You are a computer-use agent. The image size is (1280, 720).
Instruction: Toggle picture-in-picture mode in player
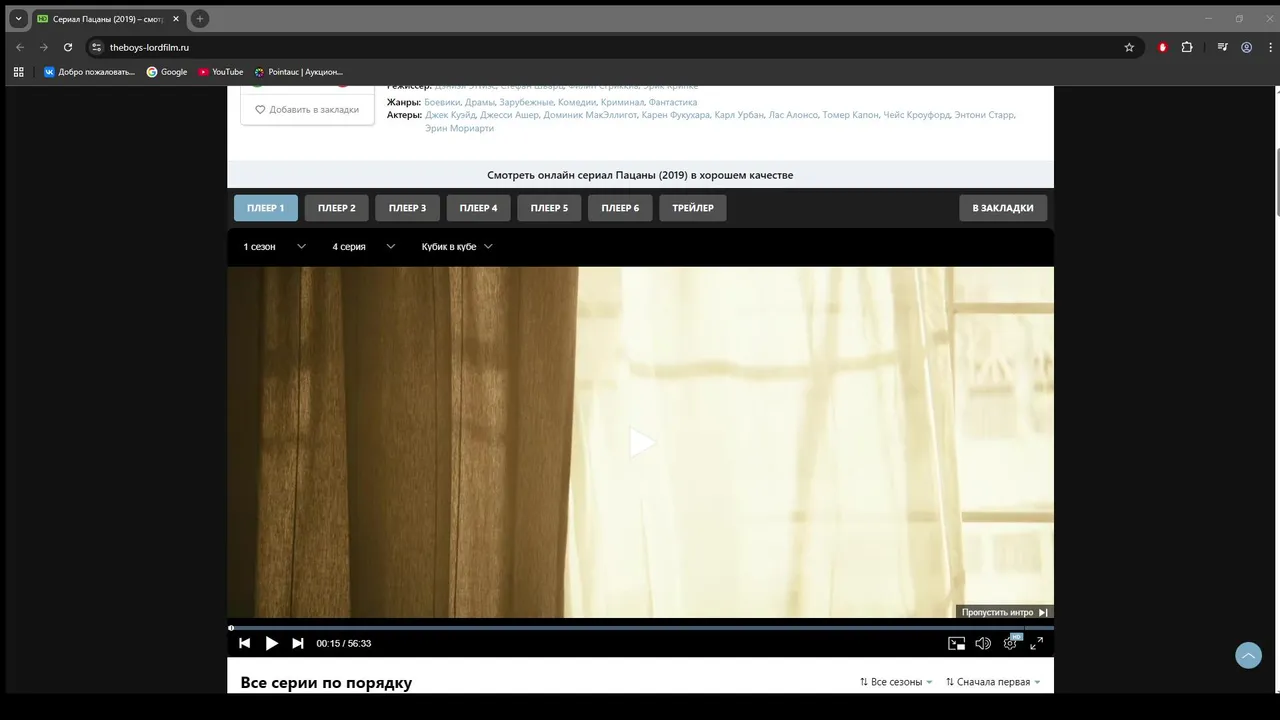pos(957,643)
